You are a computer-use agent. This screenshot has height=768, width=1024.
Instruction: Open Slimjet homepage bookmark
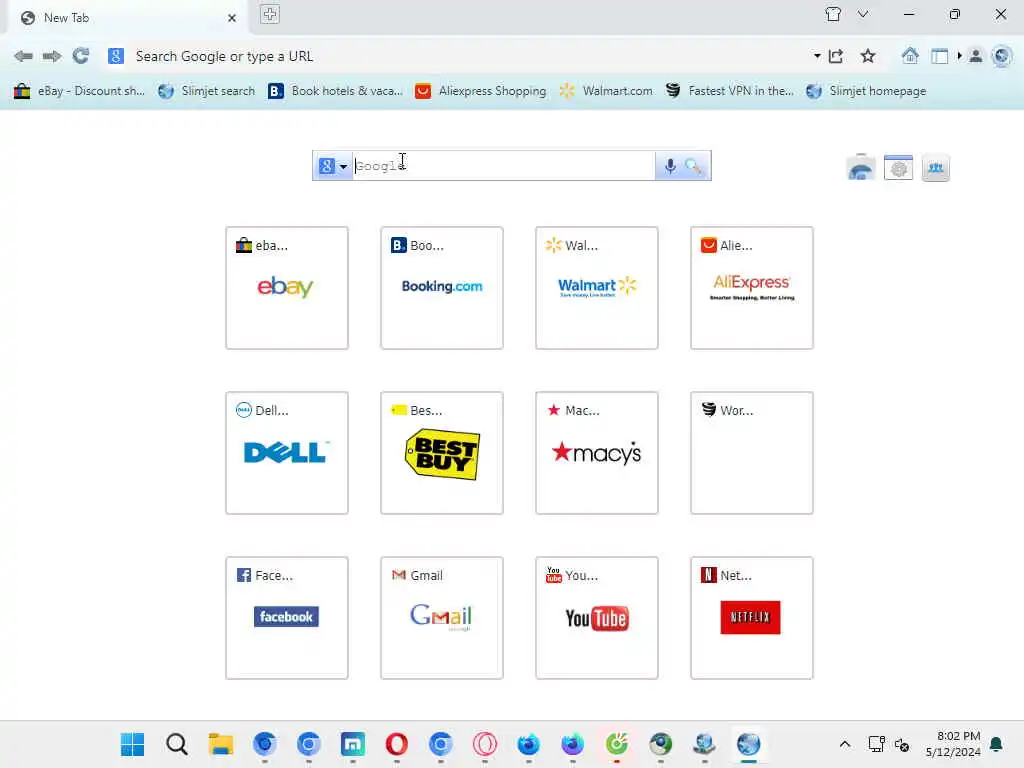coord(866,91)
